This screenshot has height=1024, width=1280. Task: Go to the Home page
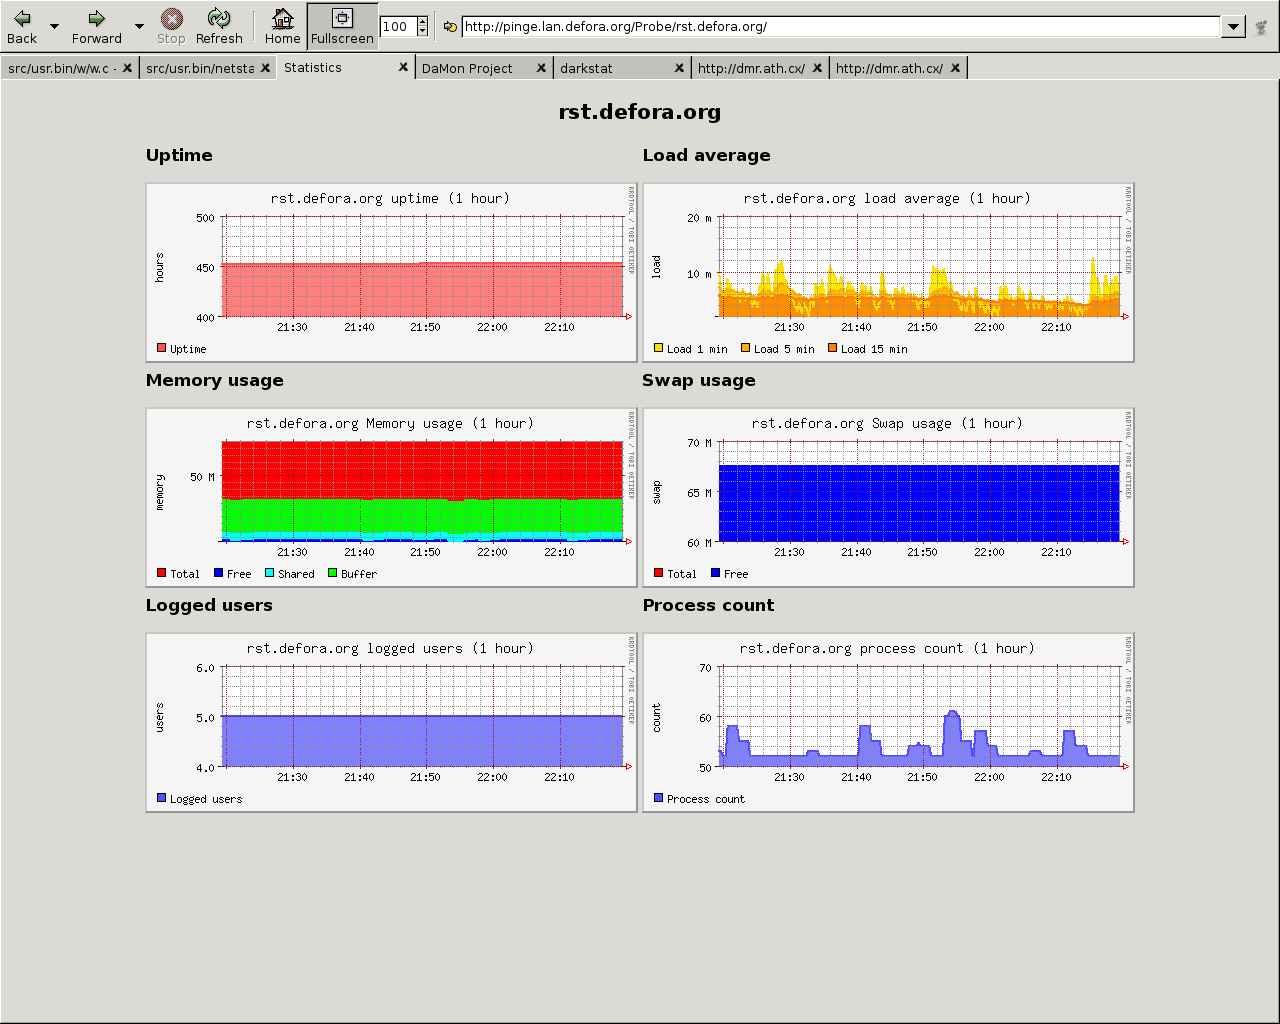[x=282, y=27]
